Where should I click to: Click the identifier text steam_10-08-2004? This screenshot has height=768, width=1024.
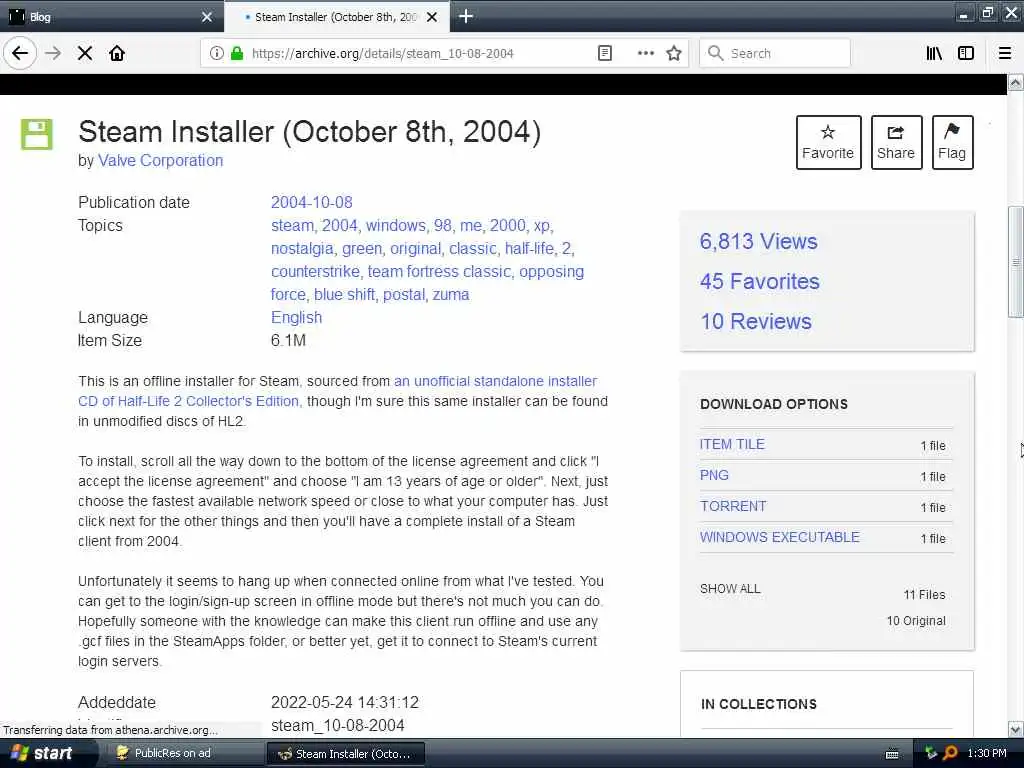click(338, 726)
